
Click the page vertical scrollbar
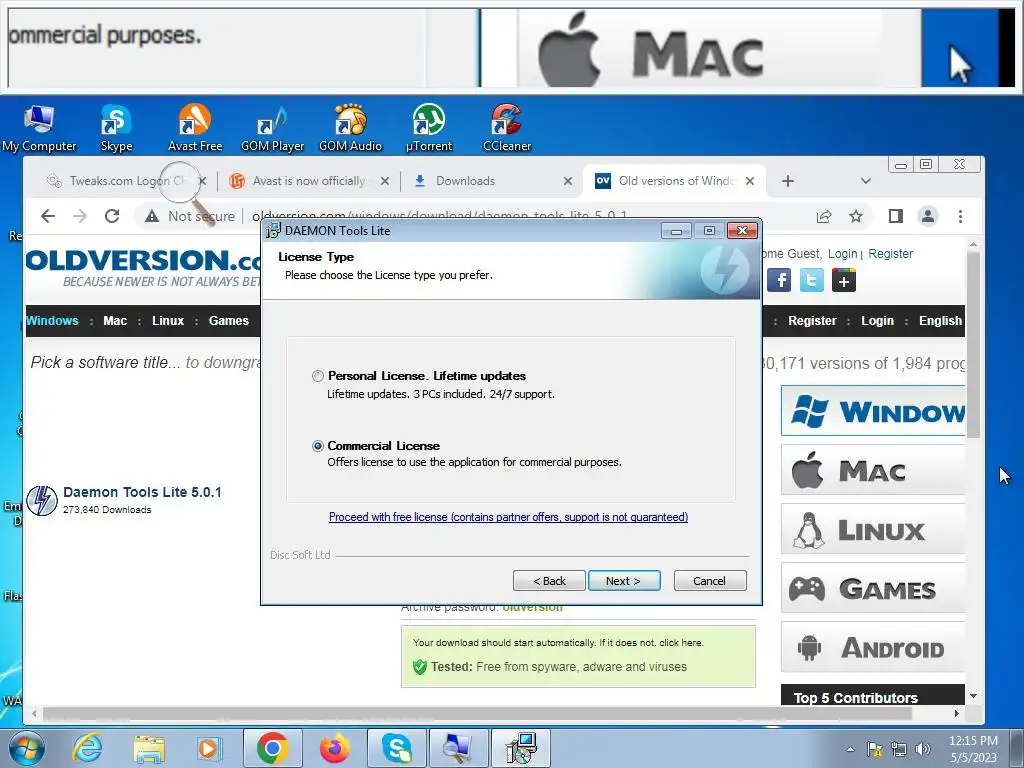[x=973, y=345]
